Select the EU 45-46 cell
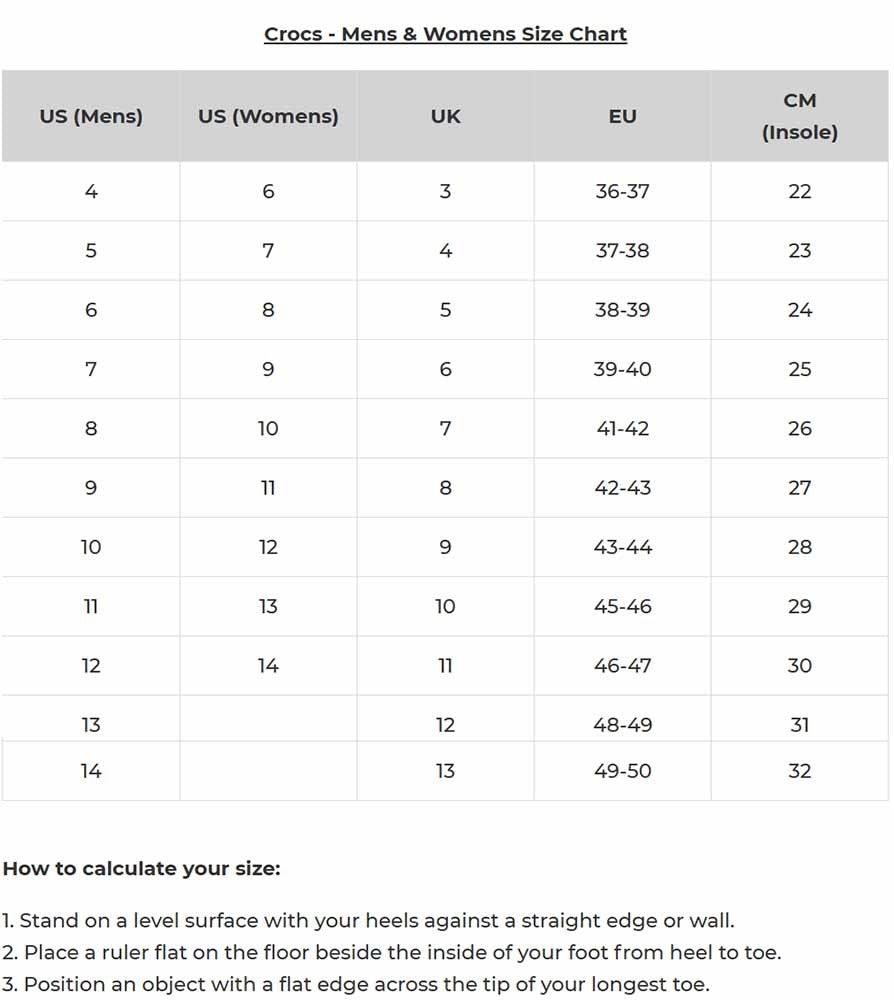 (x=622, y=607)
